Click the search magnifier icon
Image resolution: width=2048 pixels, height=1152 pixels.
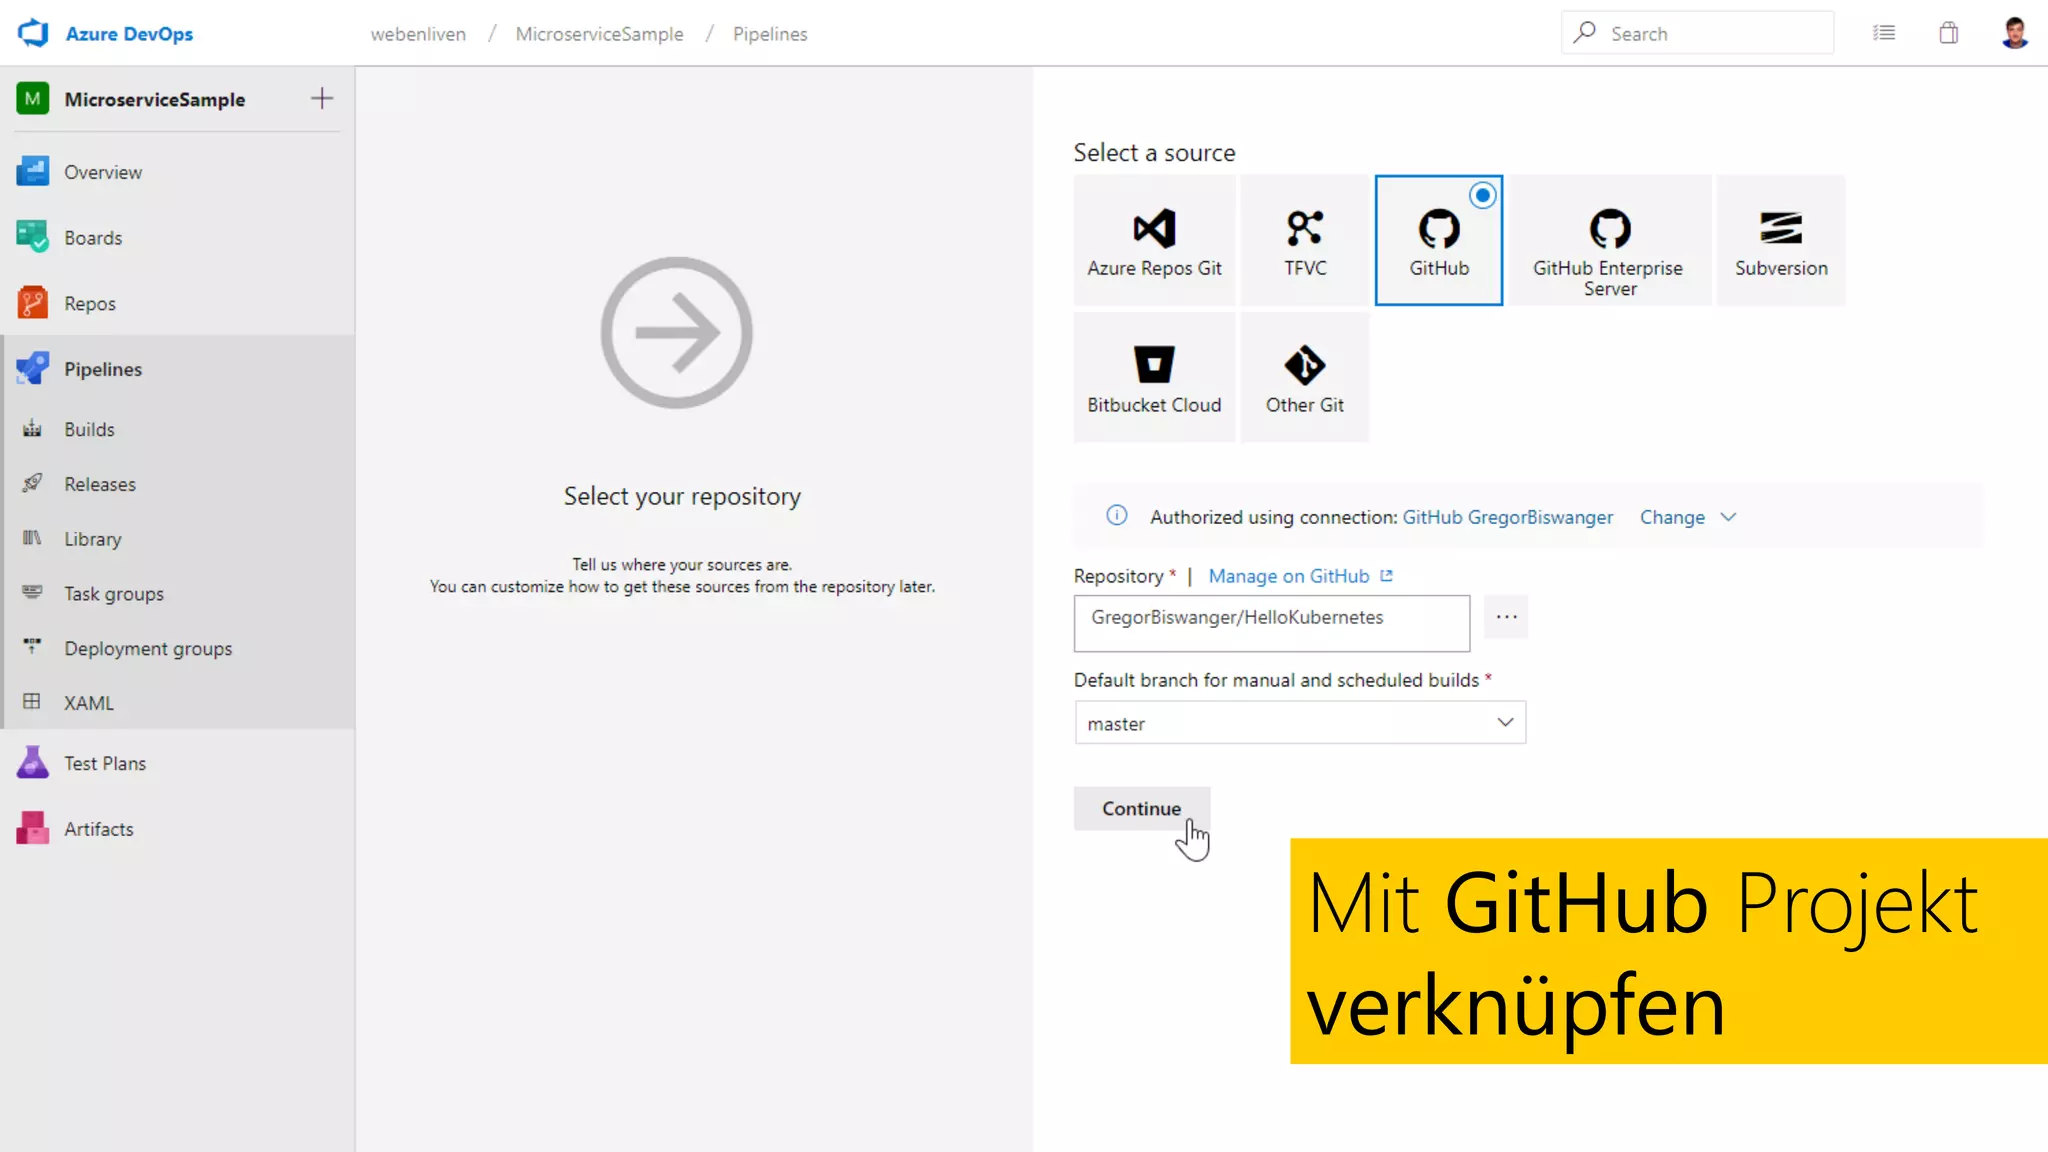(x=1584, y=33)
